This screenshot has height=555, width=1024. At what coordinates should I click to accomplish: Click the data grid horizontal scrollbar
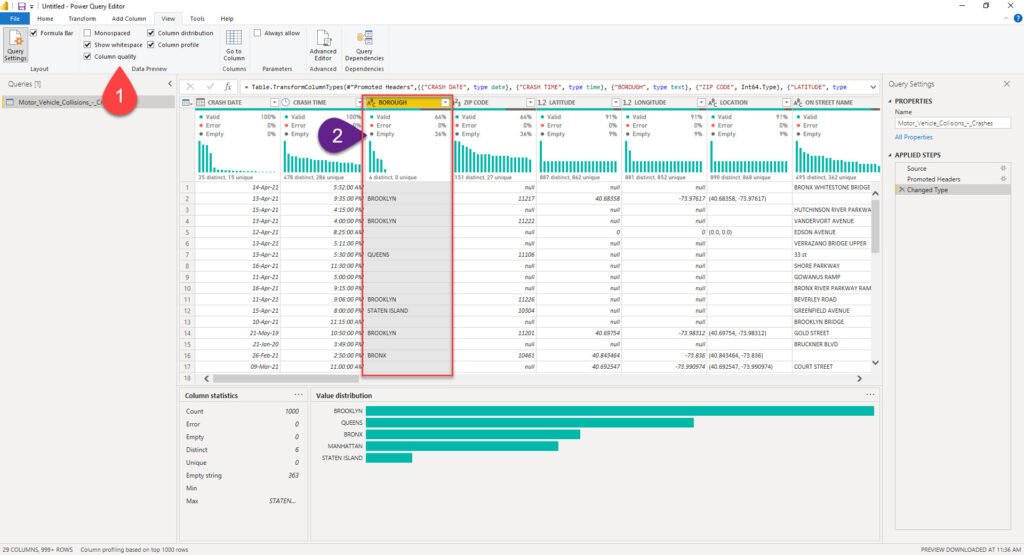285,379
